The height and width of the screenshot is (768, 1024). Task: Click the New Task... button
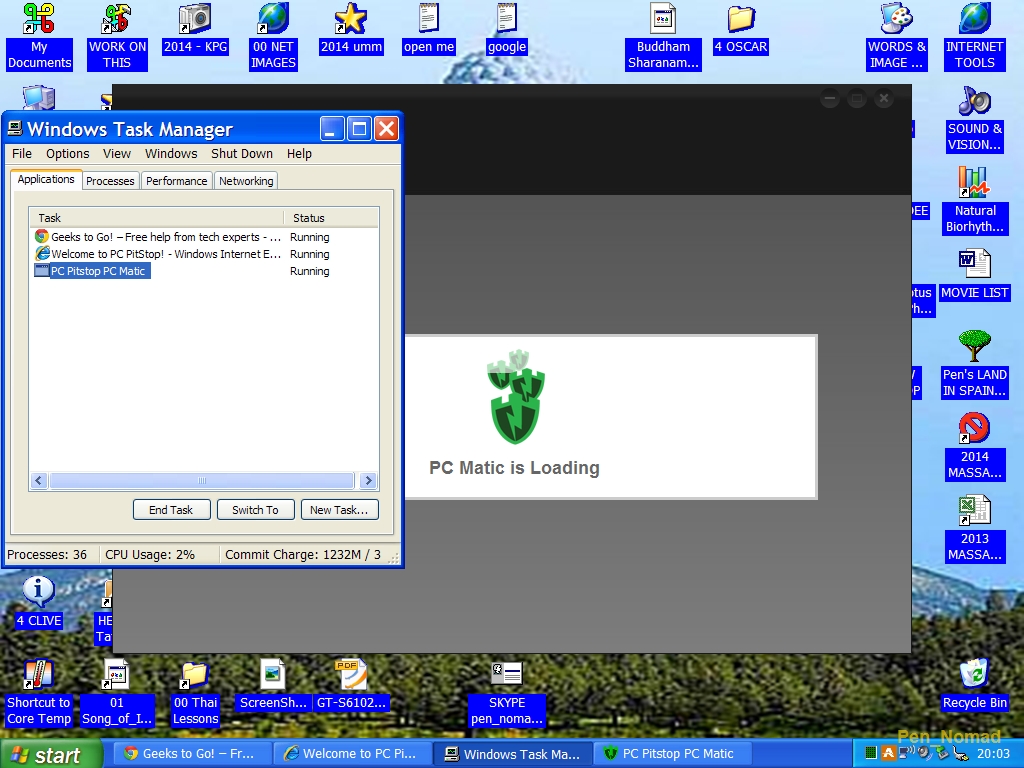click(x=340, y=510)
